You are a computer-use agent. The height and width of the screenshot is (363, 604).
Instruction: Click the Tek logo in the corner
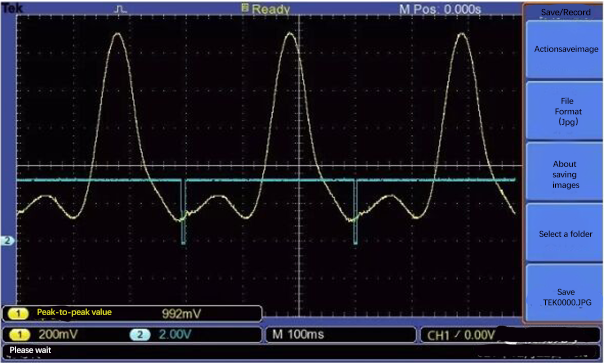[12, 8]
